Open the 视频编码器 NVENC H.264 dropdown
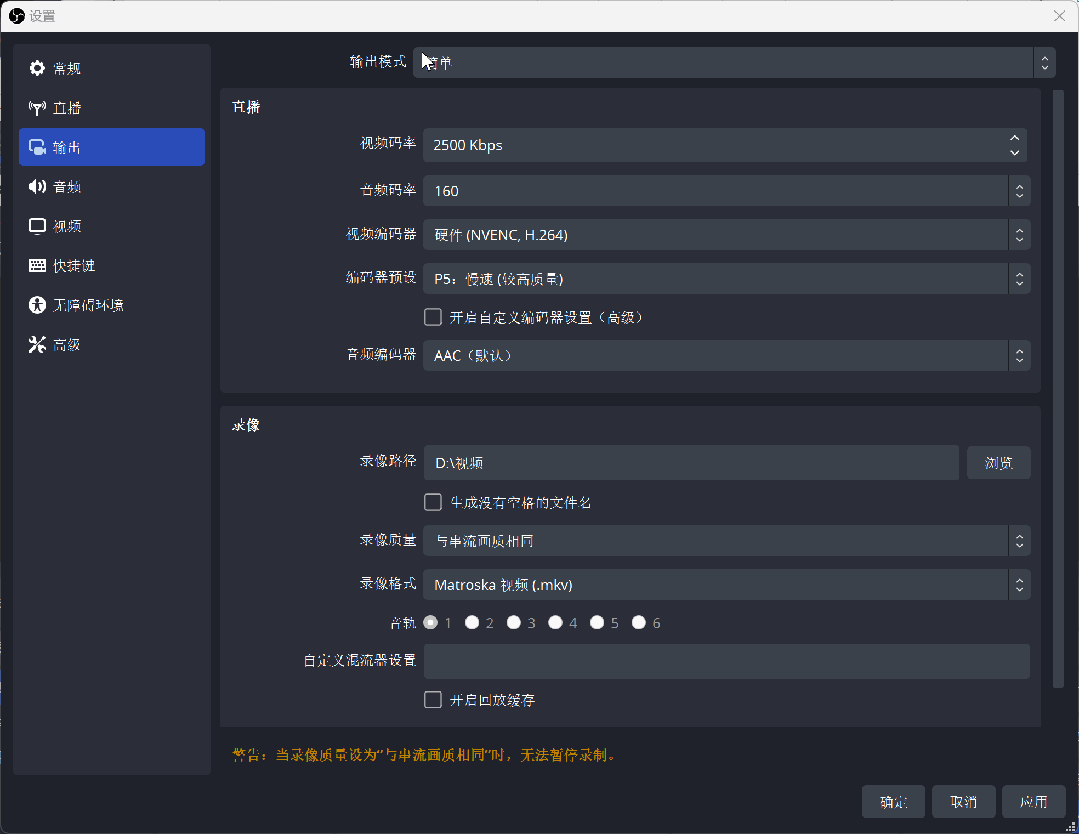This screenshot has width=1079, height=834. pos(726,235)
